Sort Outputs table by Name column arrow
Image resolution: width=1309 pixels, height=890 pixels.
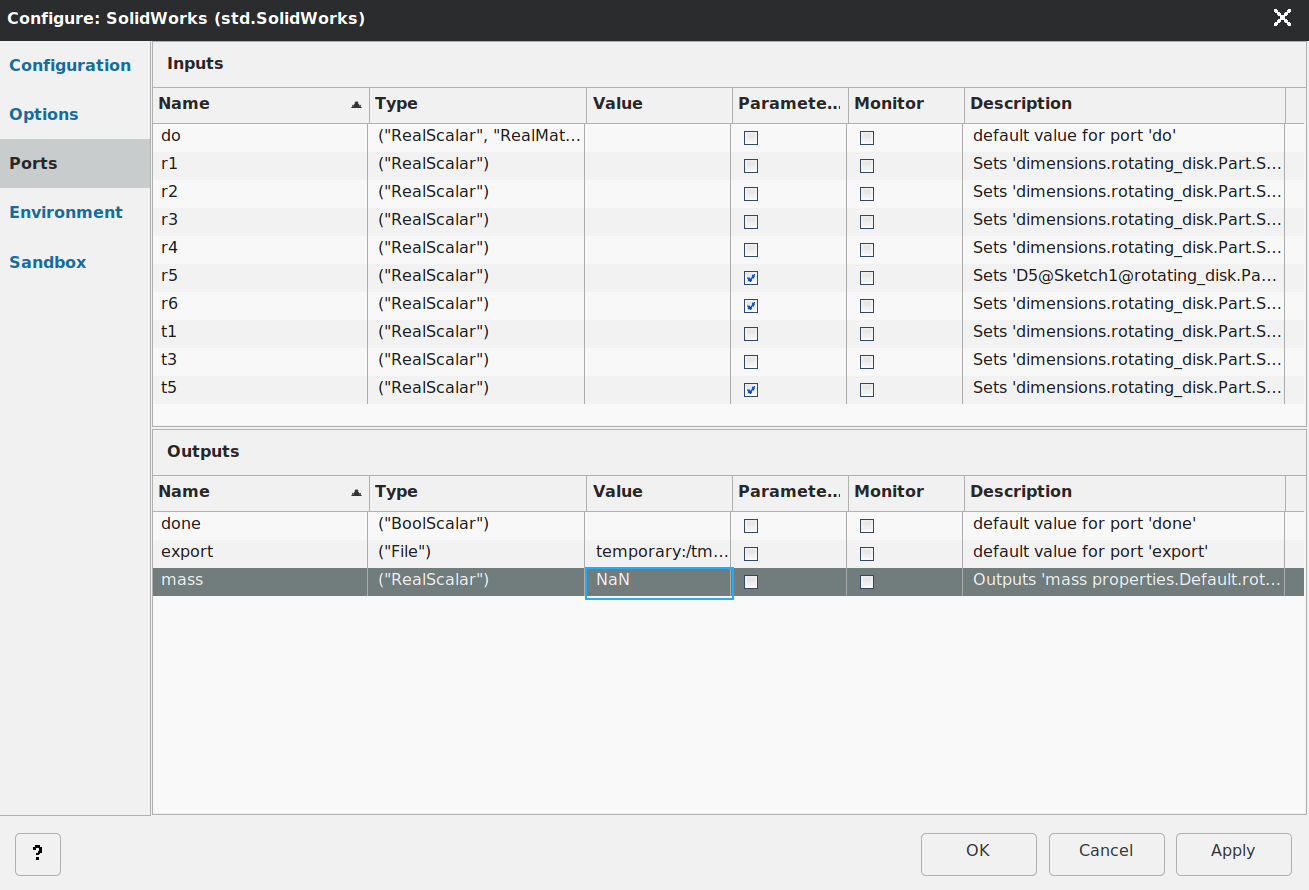pyautogui.click(x=356, y=492)
